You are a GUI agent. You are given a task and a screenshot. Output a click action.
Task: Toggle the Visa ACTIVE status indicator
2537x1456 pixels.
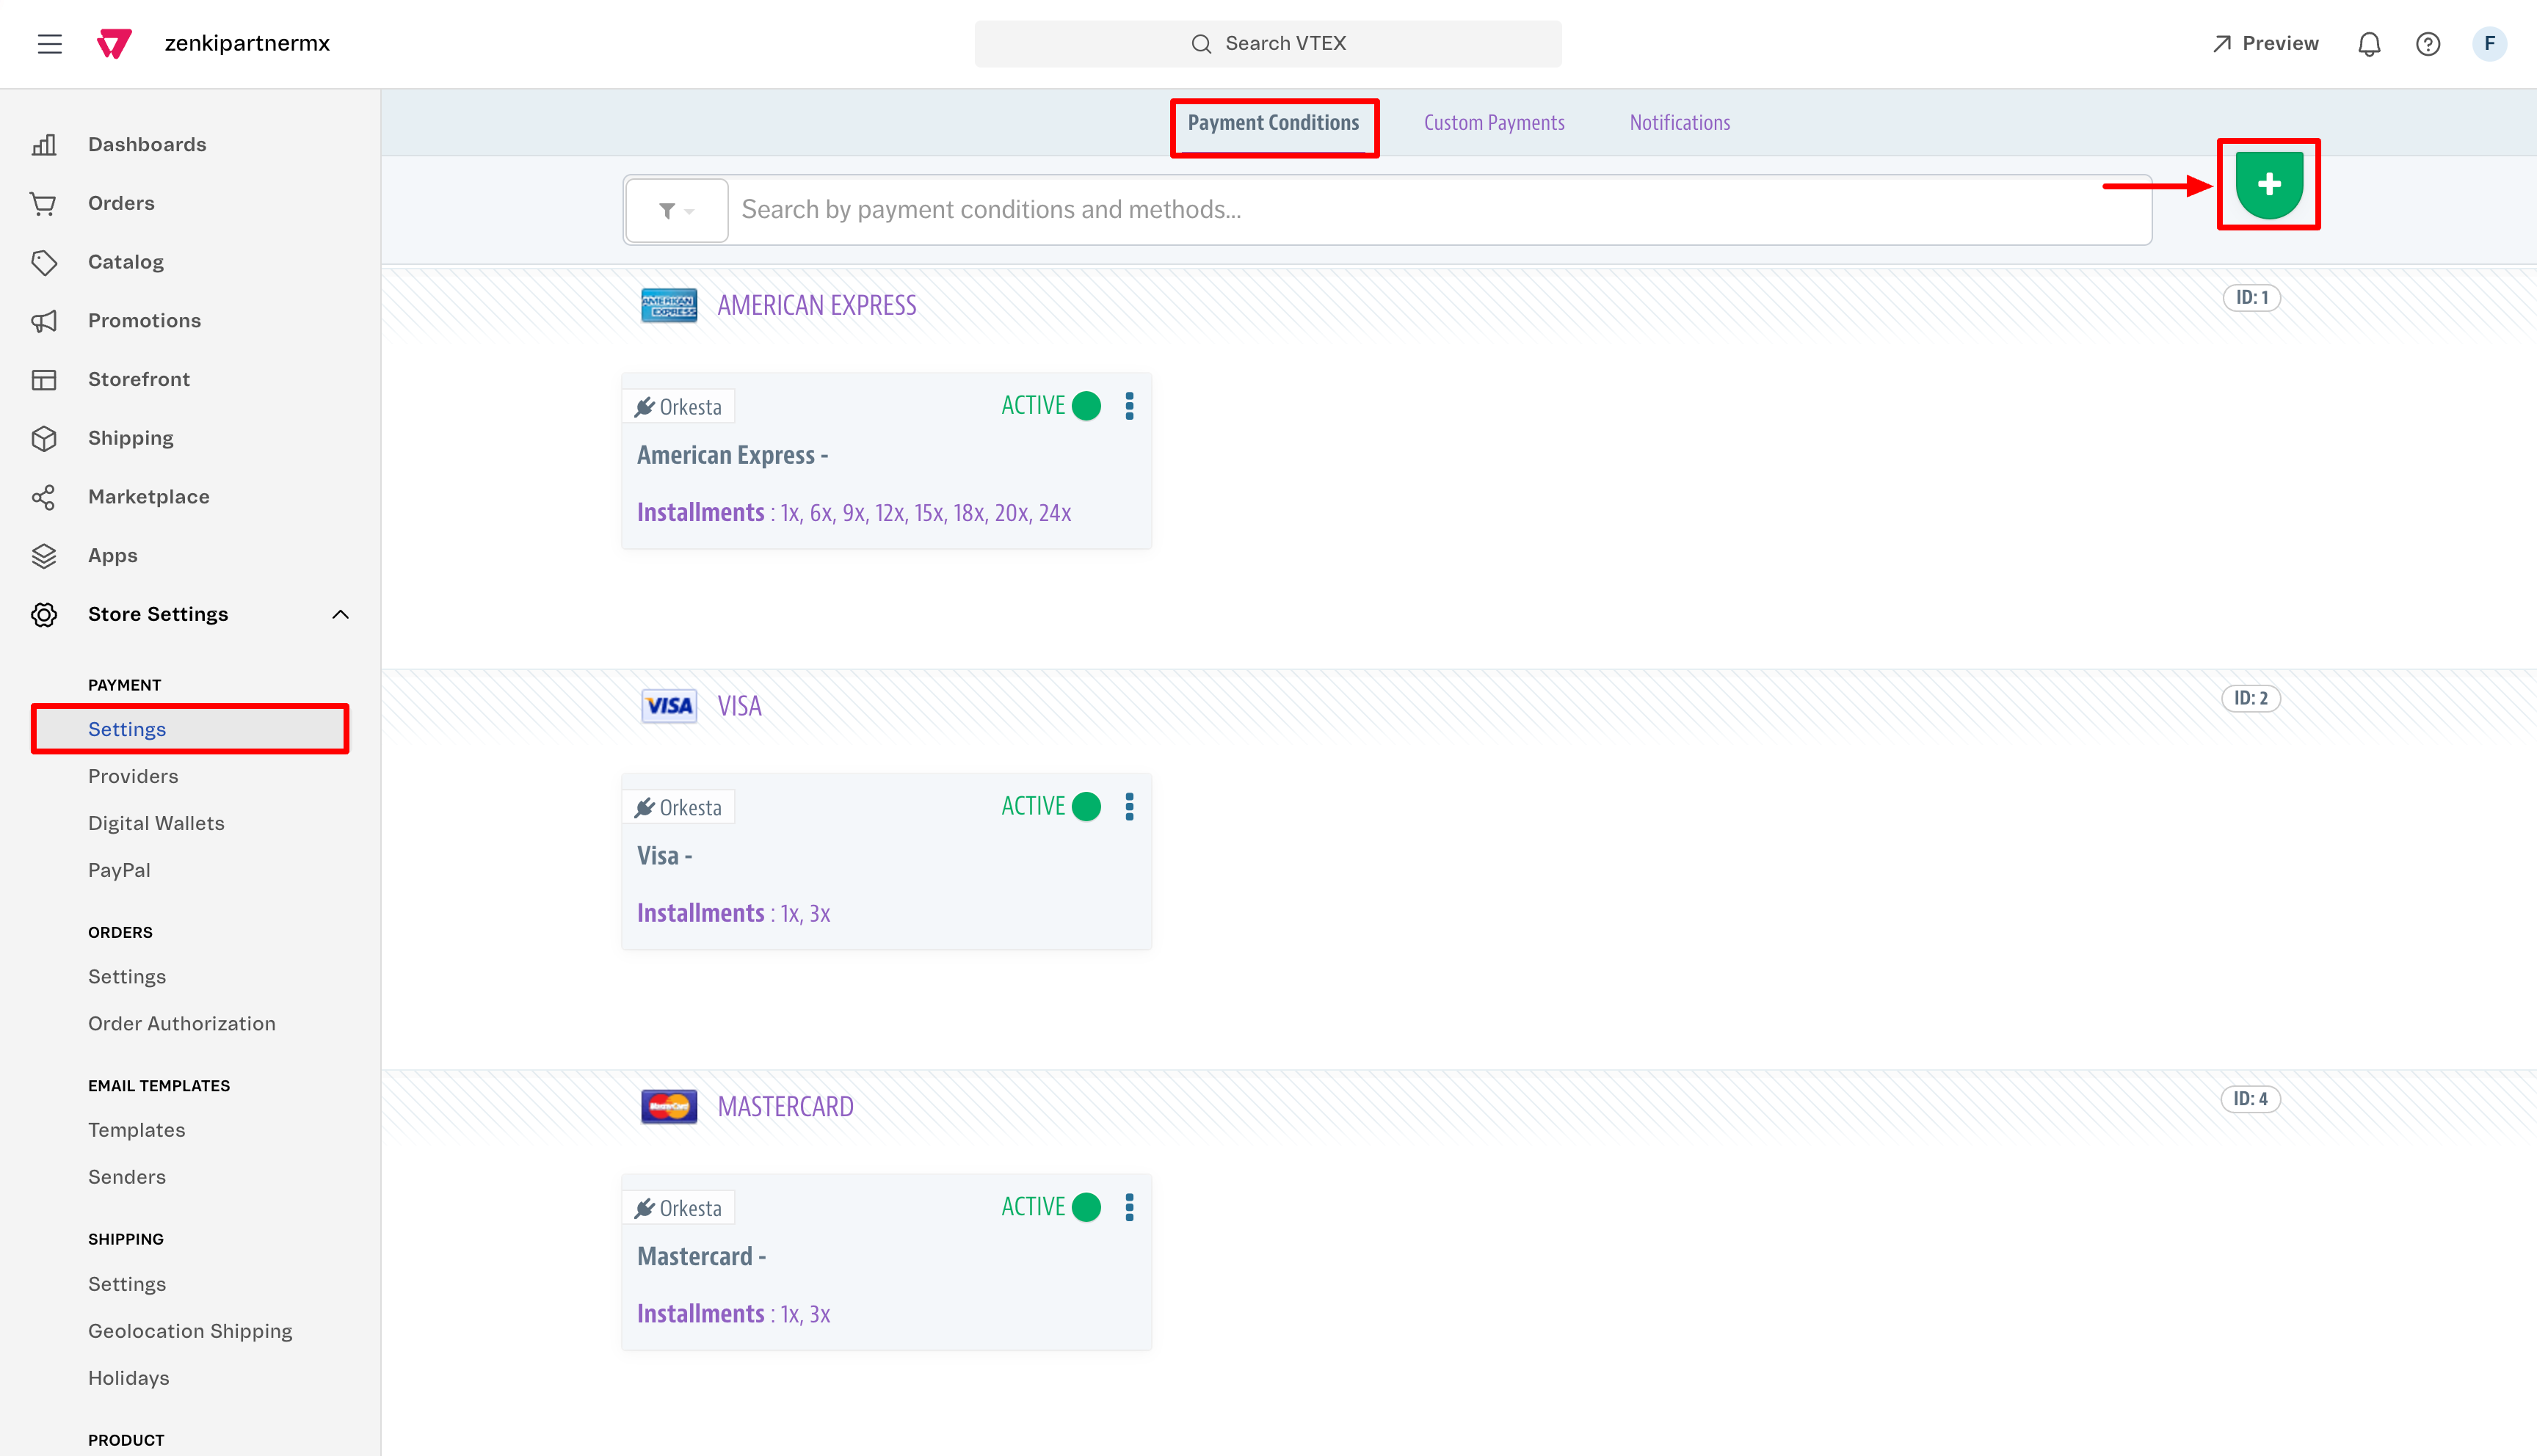tap(1086, 807)
